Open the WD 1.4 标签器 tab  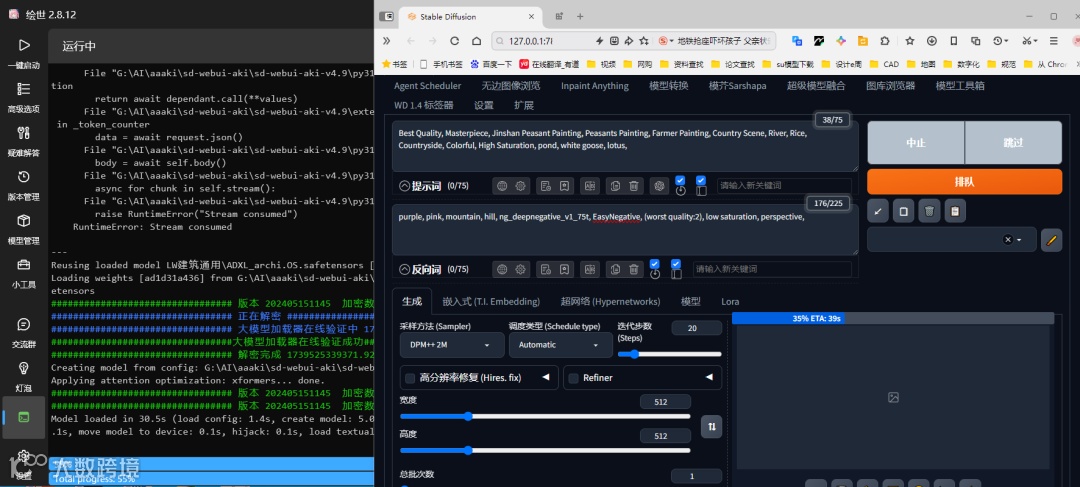click(424, 105)
